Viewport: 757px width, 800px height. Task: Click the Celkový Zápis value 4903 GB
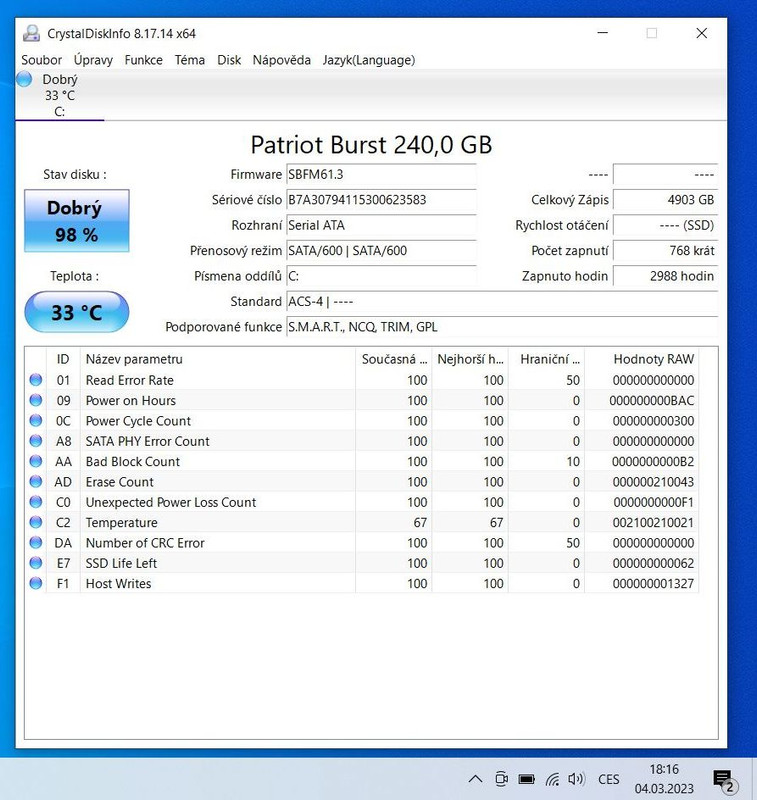[x=665, y=200]
